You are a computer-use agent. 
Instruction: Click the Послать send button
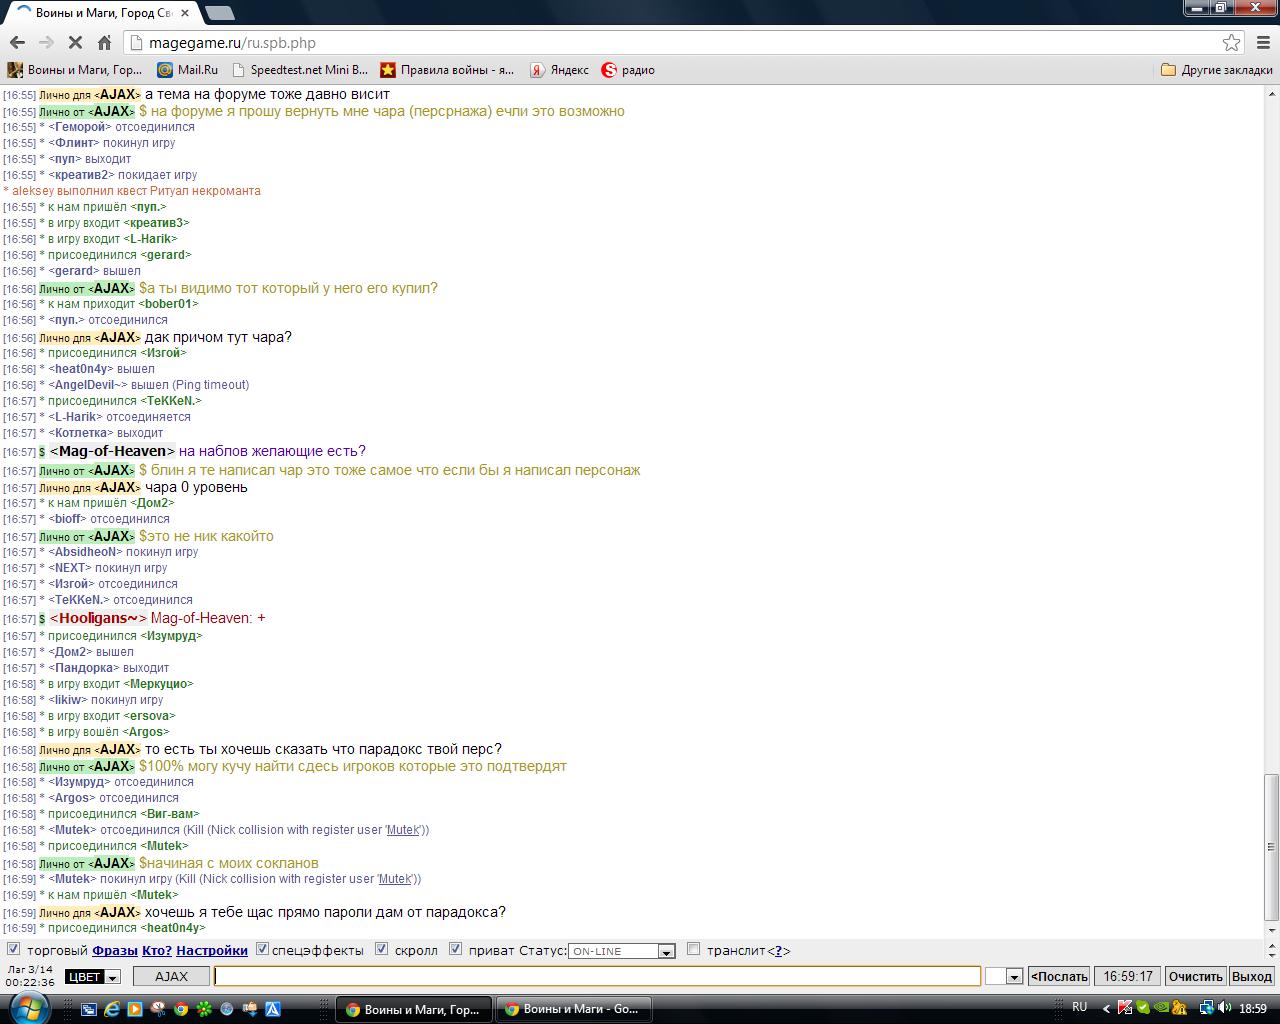(x=1059, y=977)
